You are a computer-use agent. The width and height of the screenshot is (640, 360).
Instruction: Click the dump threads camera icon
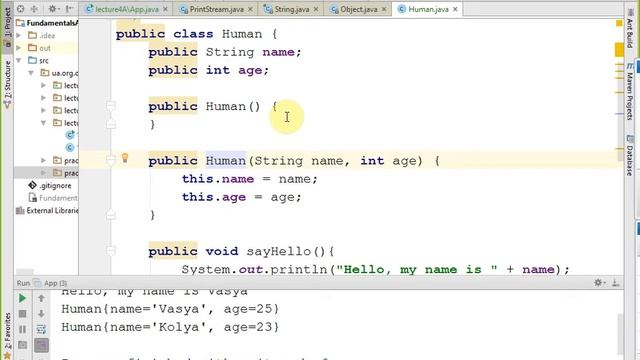point(22,345)
